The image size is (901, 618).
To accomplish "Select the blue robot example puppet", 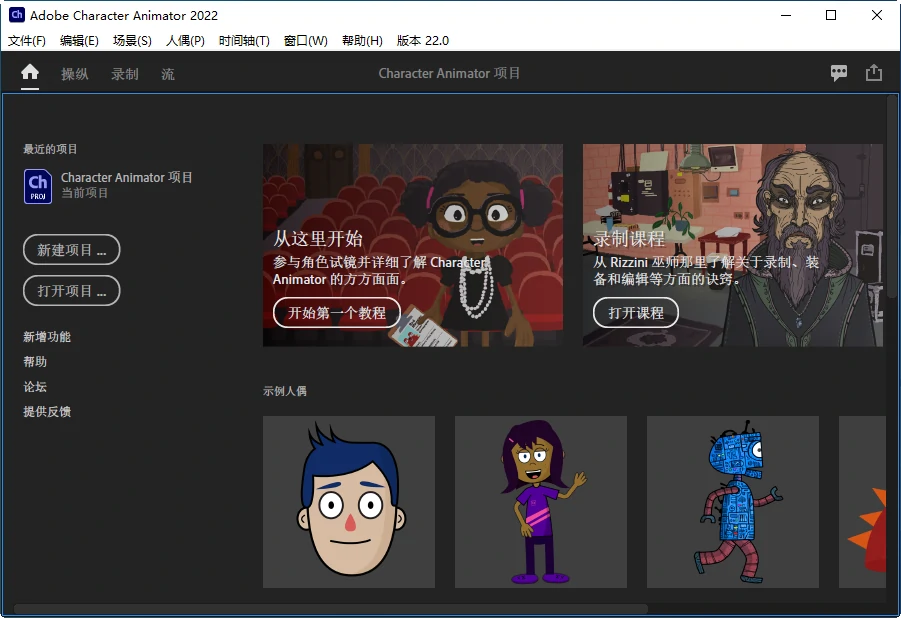I will 733,502.
